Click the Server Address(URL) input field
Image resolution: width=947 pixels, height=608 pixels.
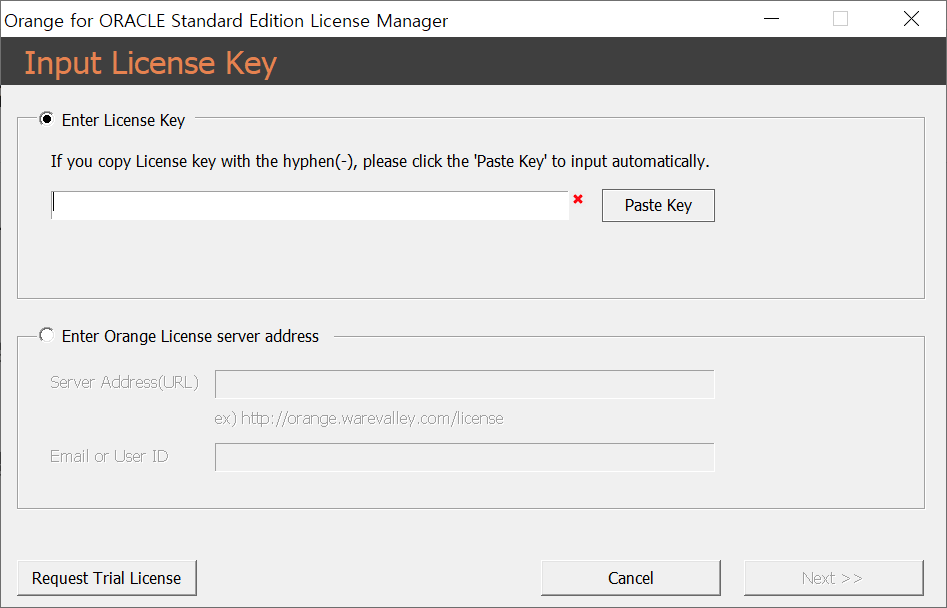click(x=464, y=384)
